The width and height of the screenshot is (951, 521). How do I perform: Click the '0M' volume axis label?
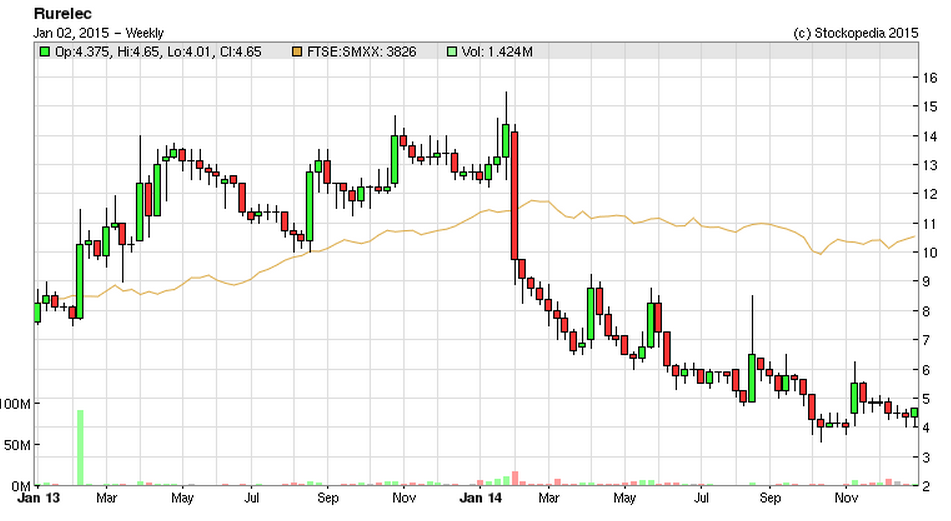pos(21,486)
